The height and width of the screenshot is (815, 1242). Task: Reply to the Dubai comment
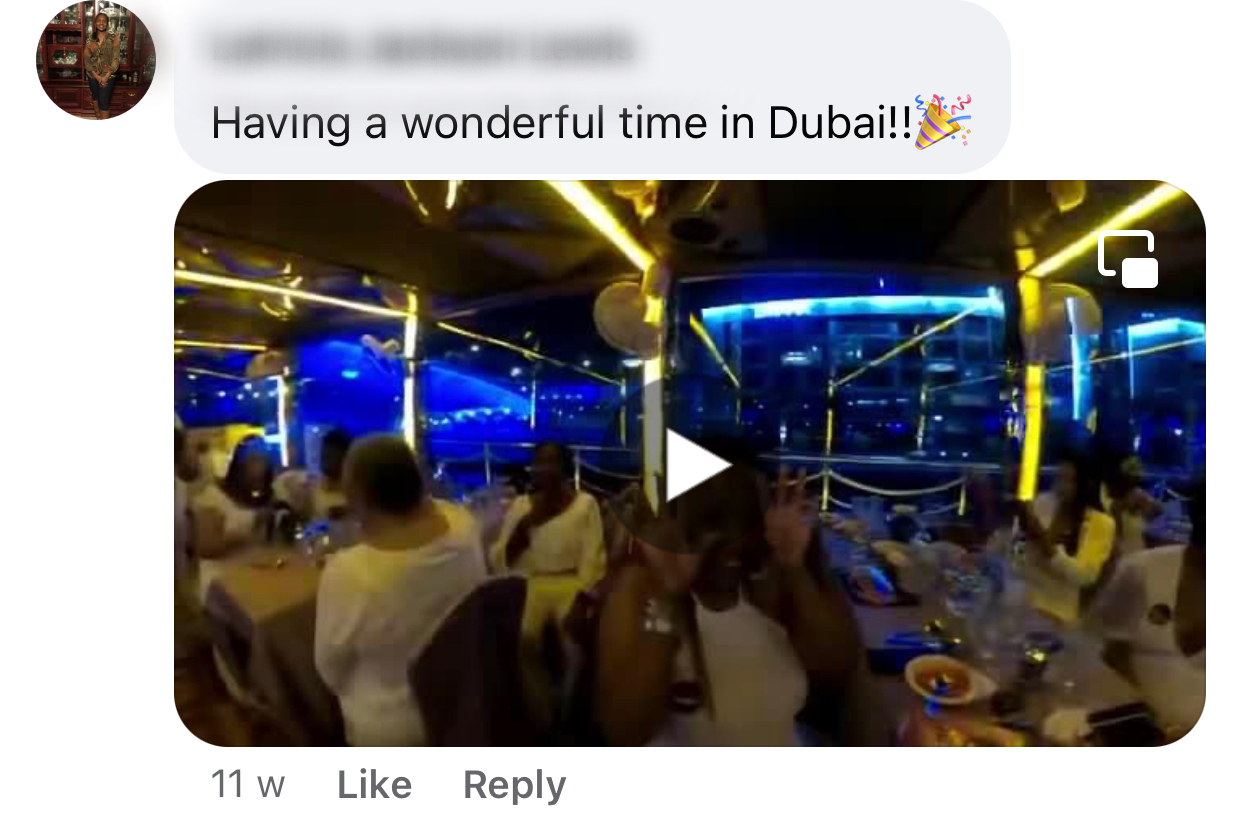(x=514, y=785)
